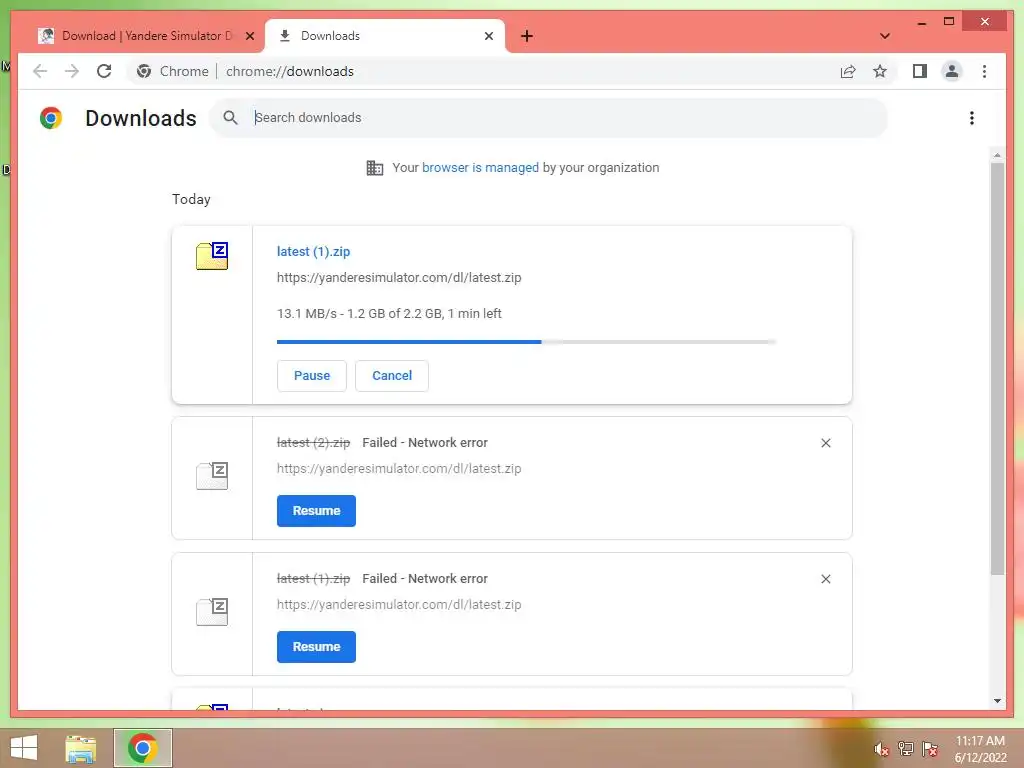This screenshot has width=1024, height=768.
Task: Click the network tray icon
Action: click(x=906, y=748)
